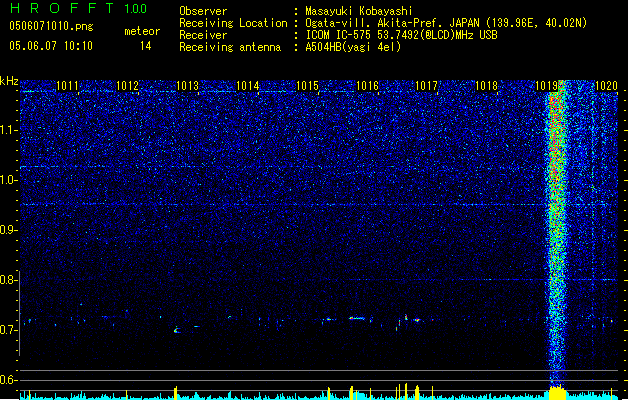
Task: Click the timestamp 05.06.07 10:10
Action: [51, 46]
